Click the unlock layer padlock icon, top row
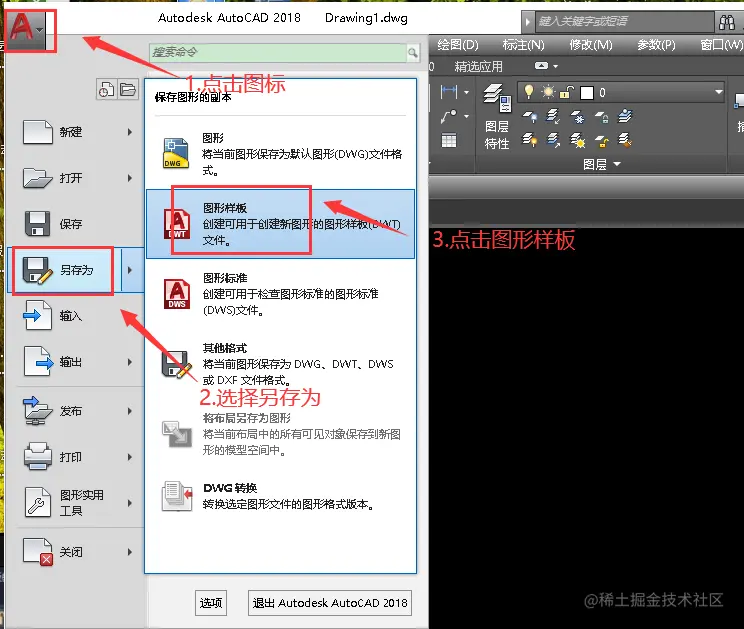This screenshot has height=629, width=744. (x=602, y=116)
